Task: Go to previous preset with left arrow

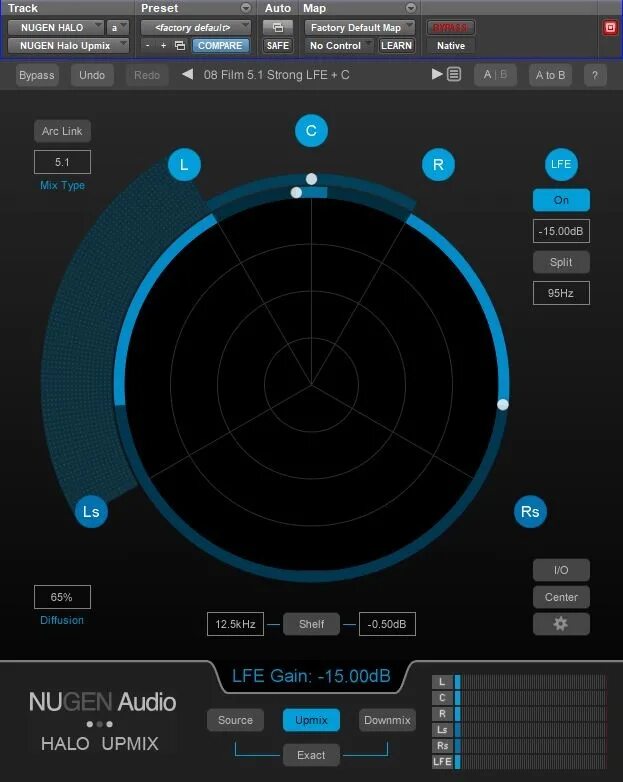Action: (188, 75)
